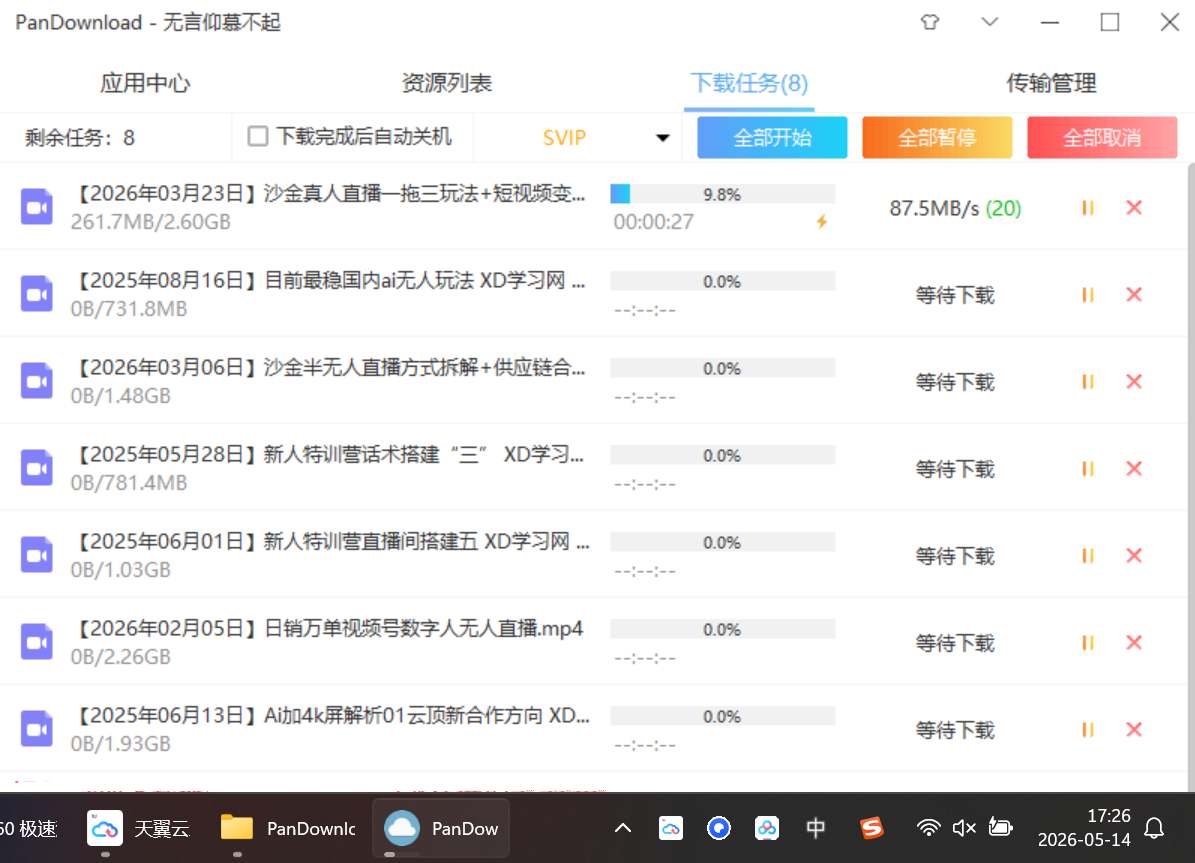Open the cloud drive tray icon
The height and width of the screenshot is (863, 1195).
671,828
